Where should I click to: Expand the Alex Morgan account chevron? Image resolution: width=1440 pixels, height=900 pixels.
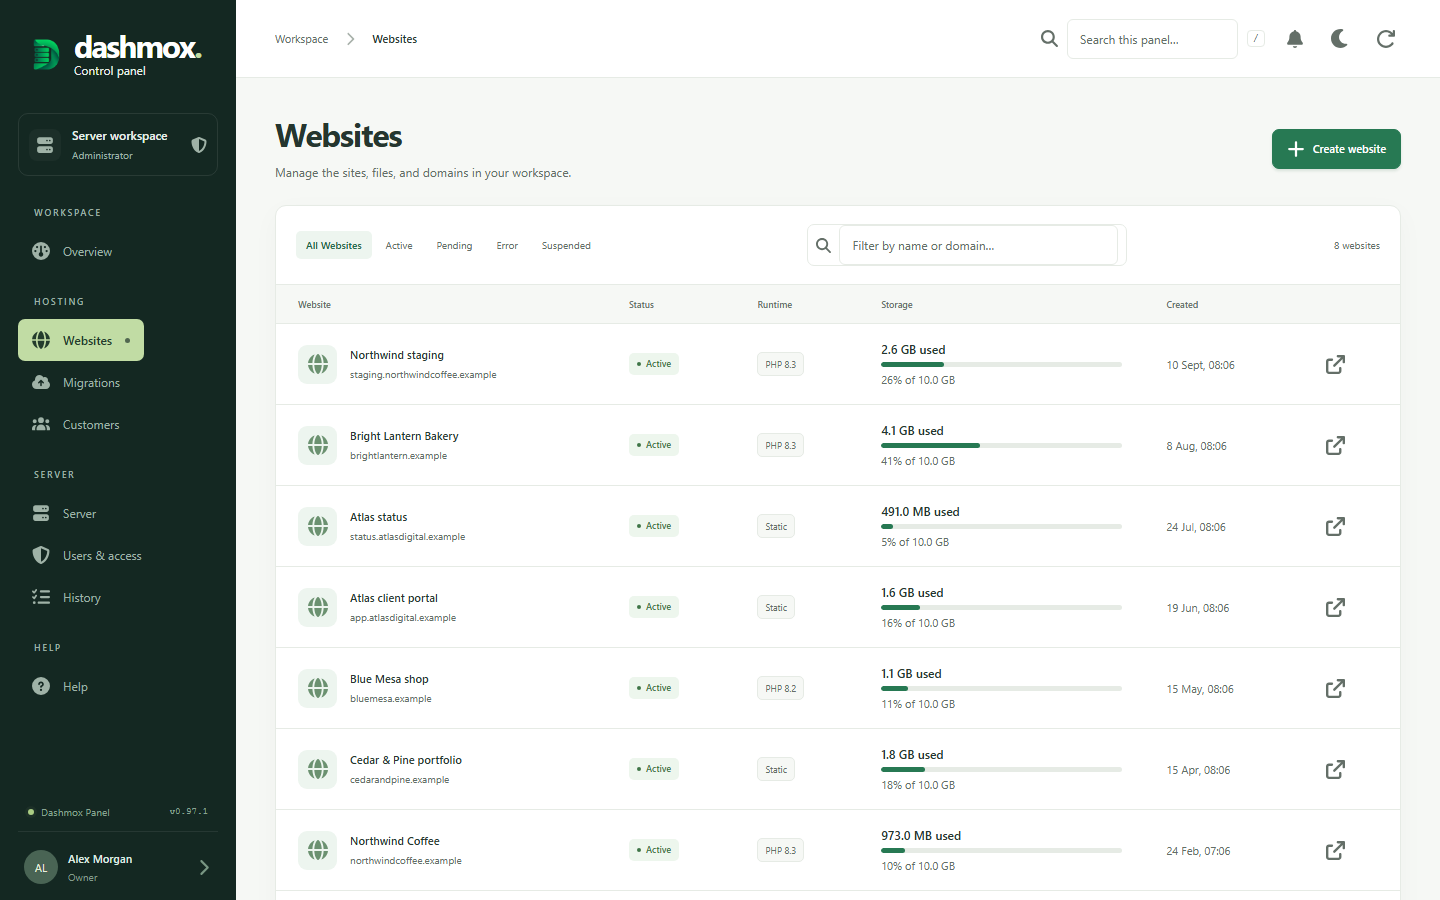[204, 868]
